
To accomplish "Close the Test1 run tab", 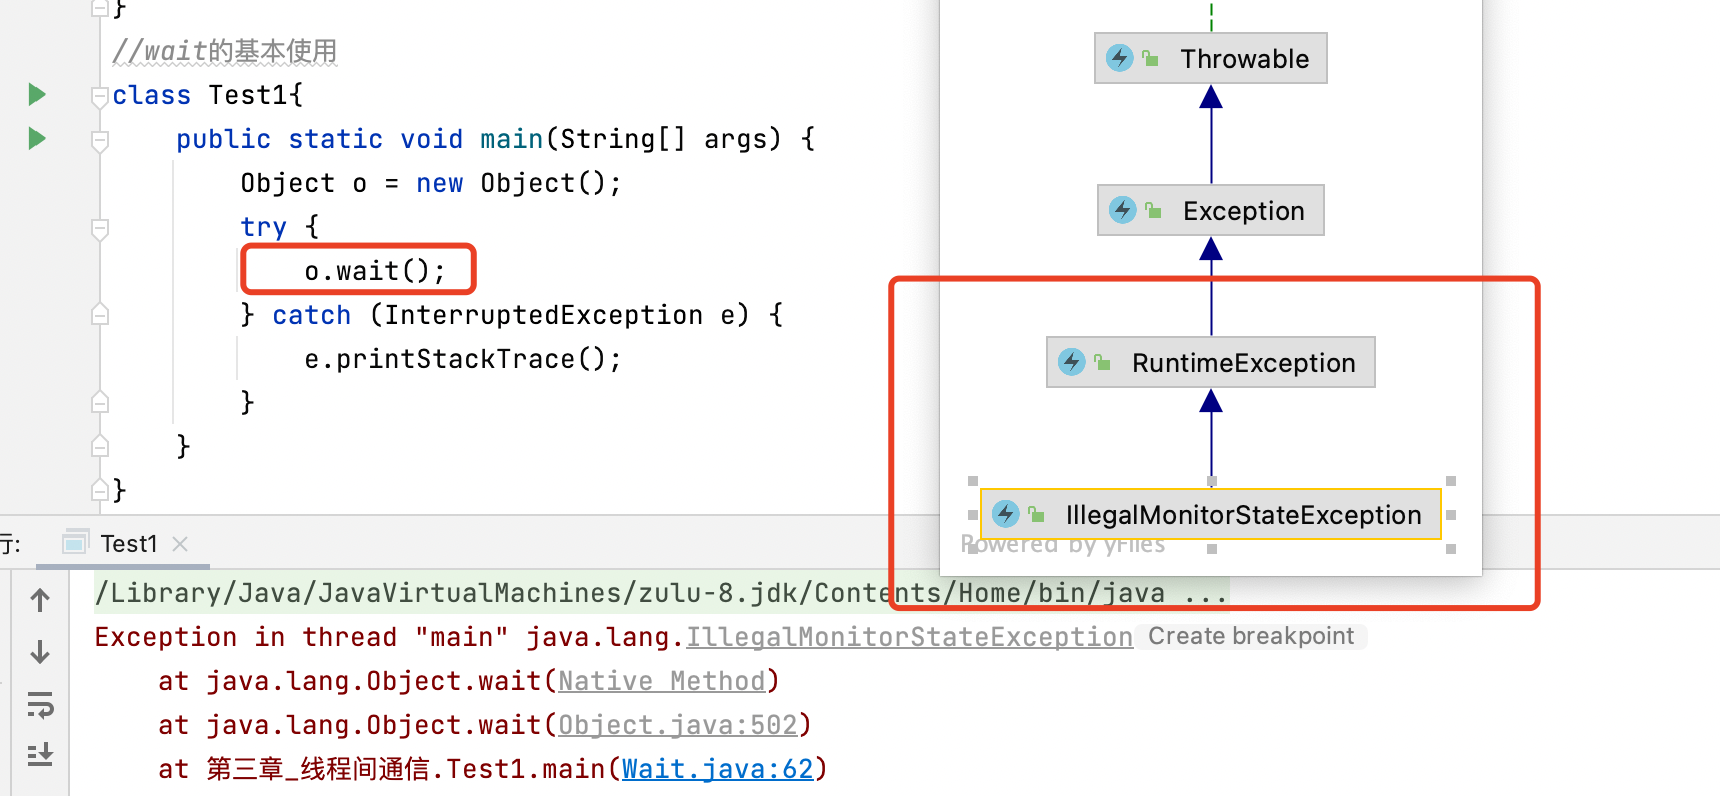I will tap(180, 544).
